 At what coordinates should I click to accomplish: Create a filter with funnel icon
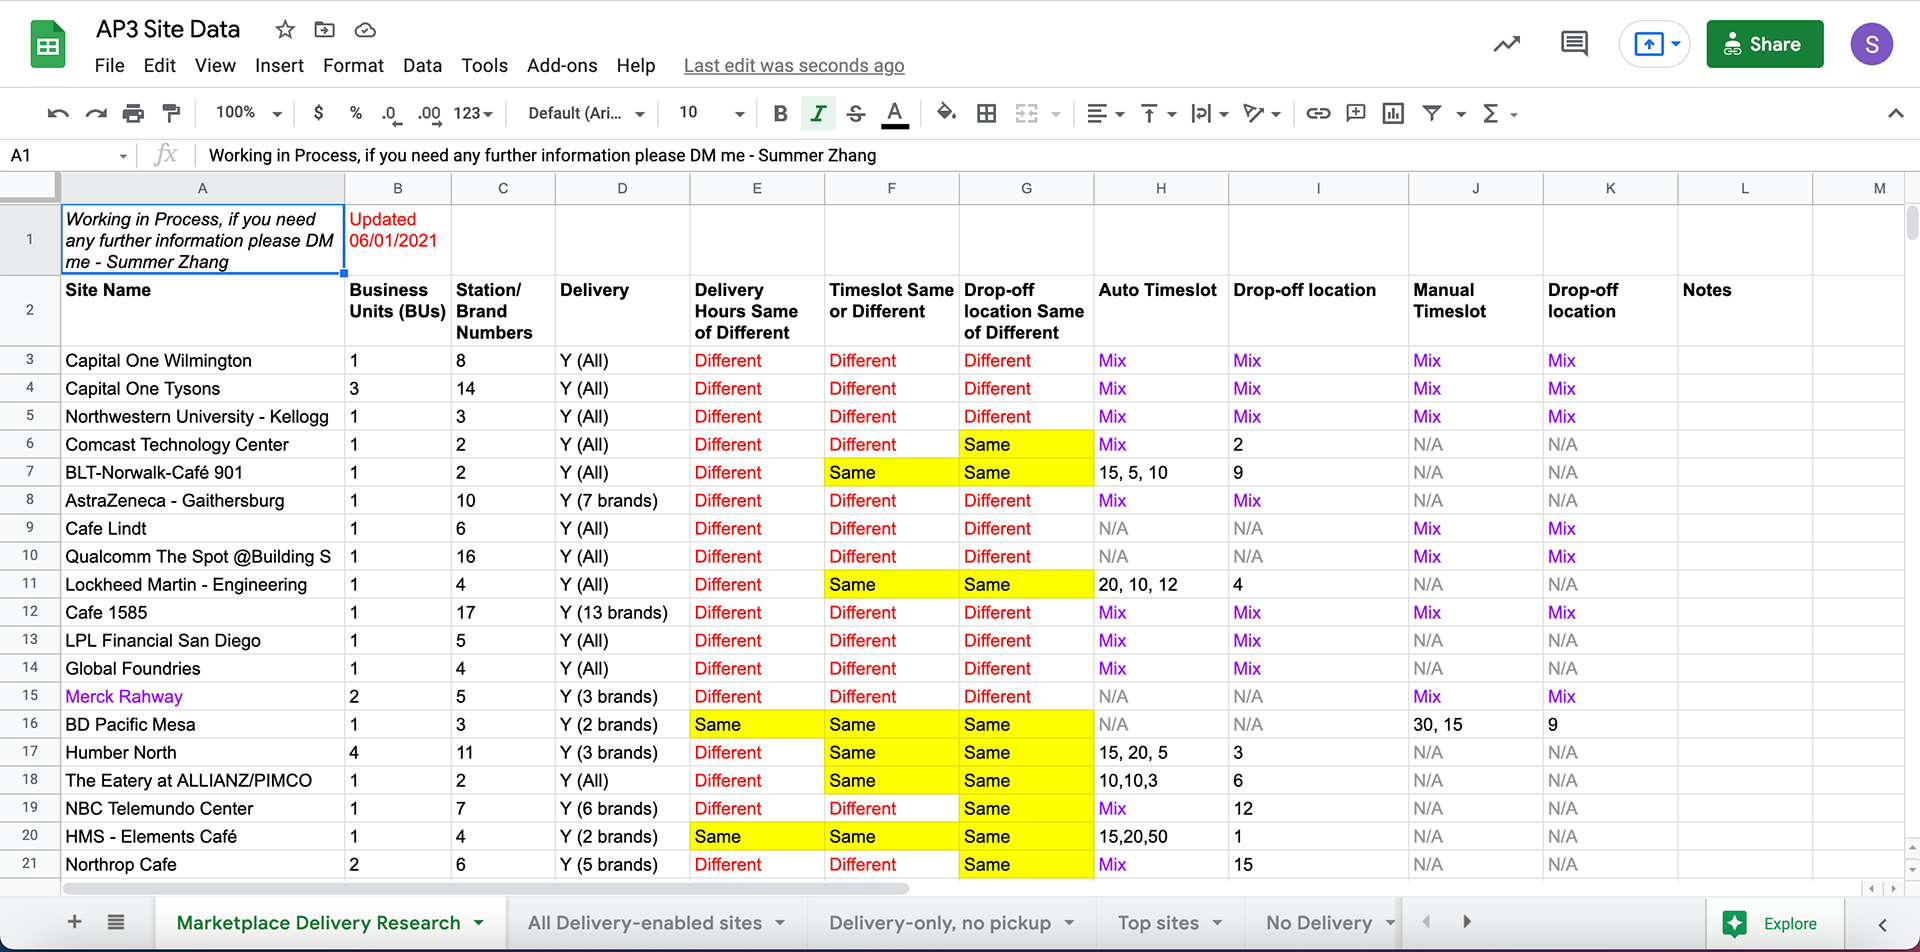[1432, 113]
